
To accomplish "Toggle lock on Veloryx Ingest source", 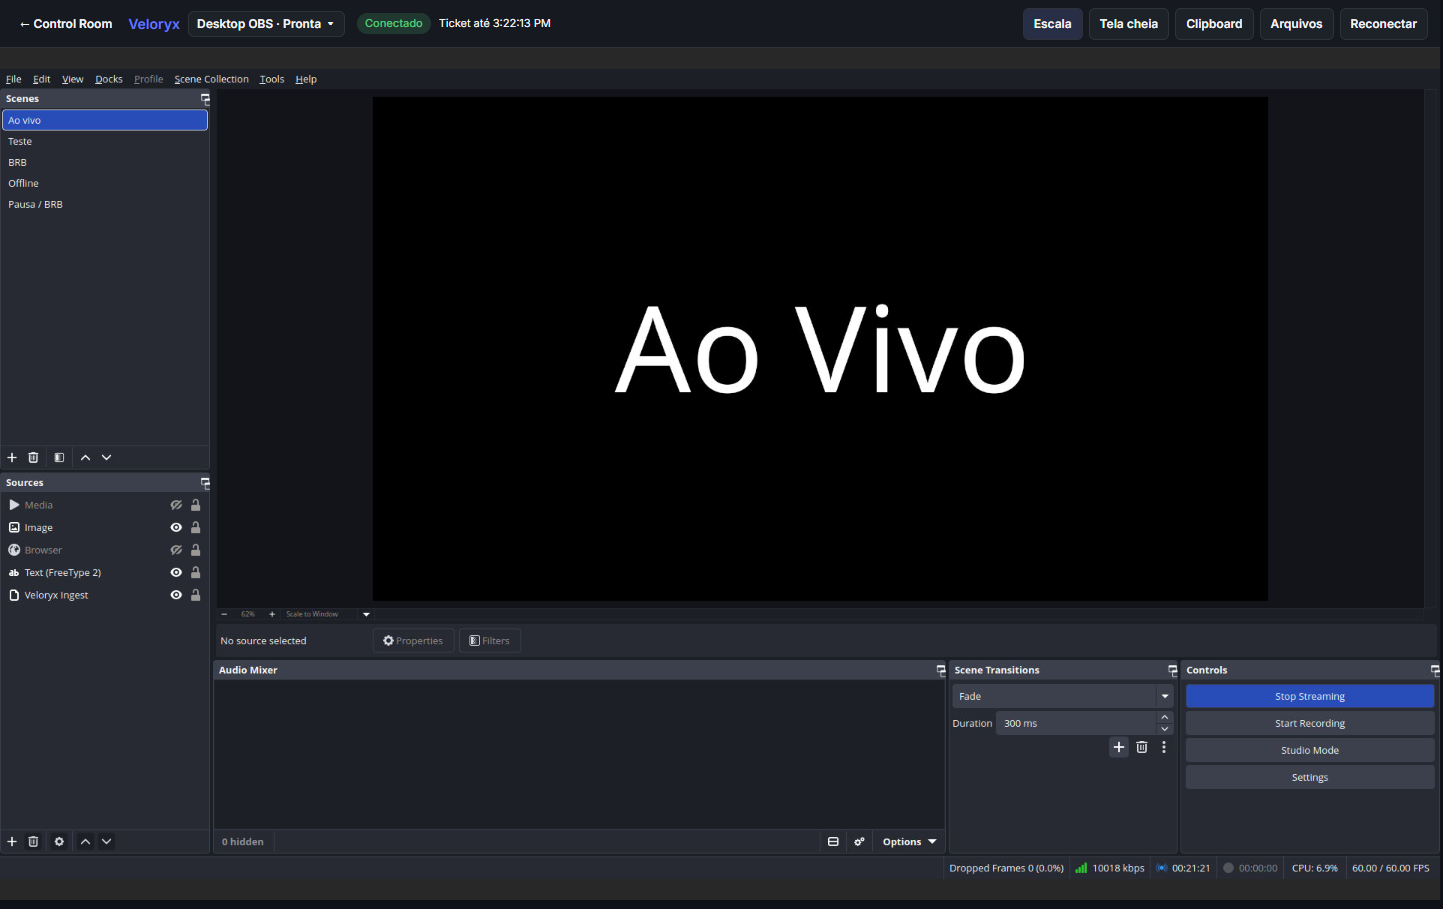I will pos(196,595).
